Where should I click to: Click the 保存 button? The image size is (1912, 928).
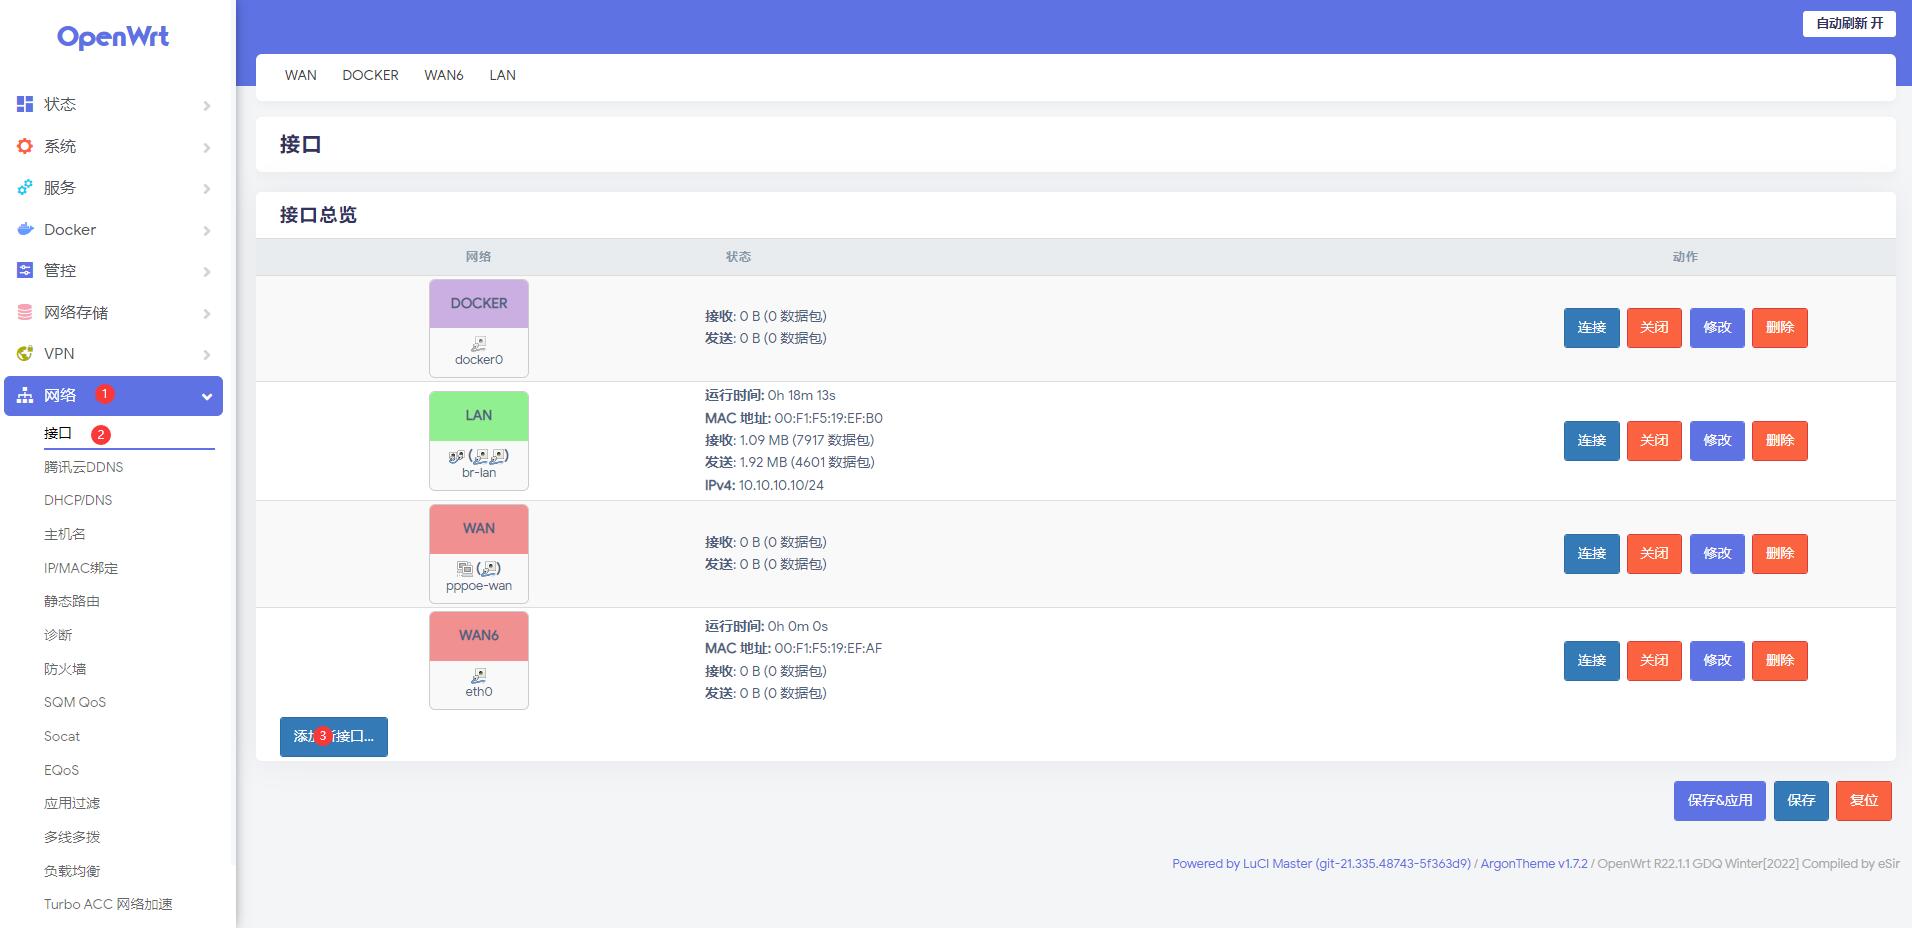coord(1801,801)
